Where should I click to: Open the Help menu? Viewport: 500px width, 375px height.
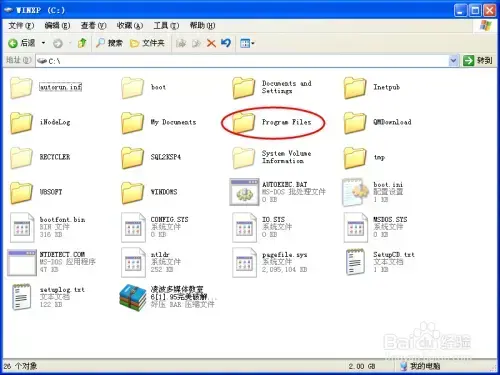[x=202, y=25]
